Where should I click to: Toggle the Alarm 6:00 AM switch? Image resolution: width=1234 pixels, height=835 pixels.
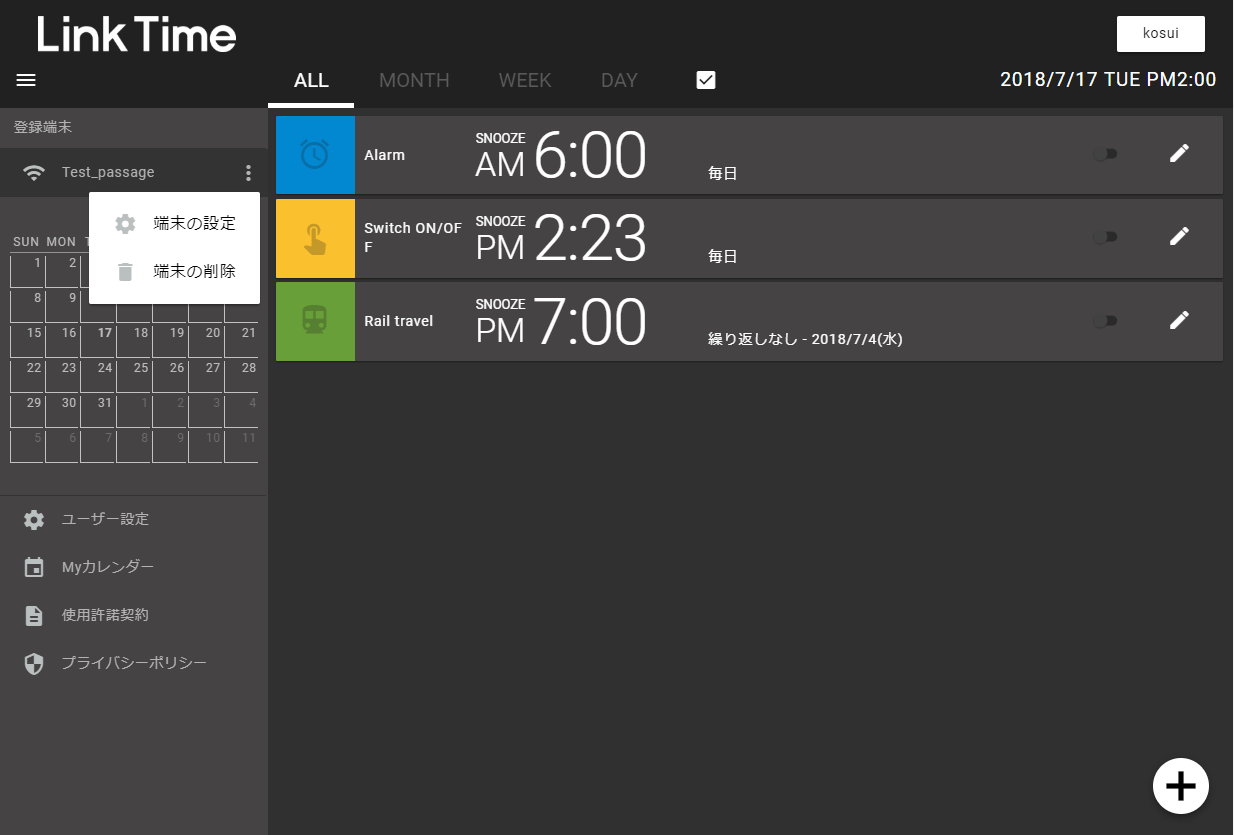1105,154
